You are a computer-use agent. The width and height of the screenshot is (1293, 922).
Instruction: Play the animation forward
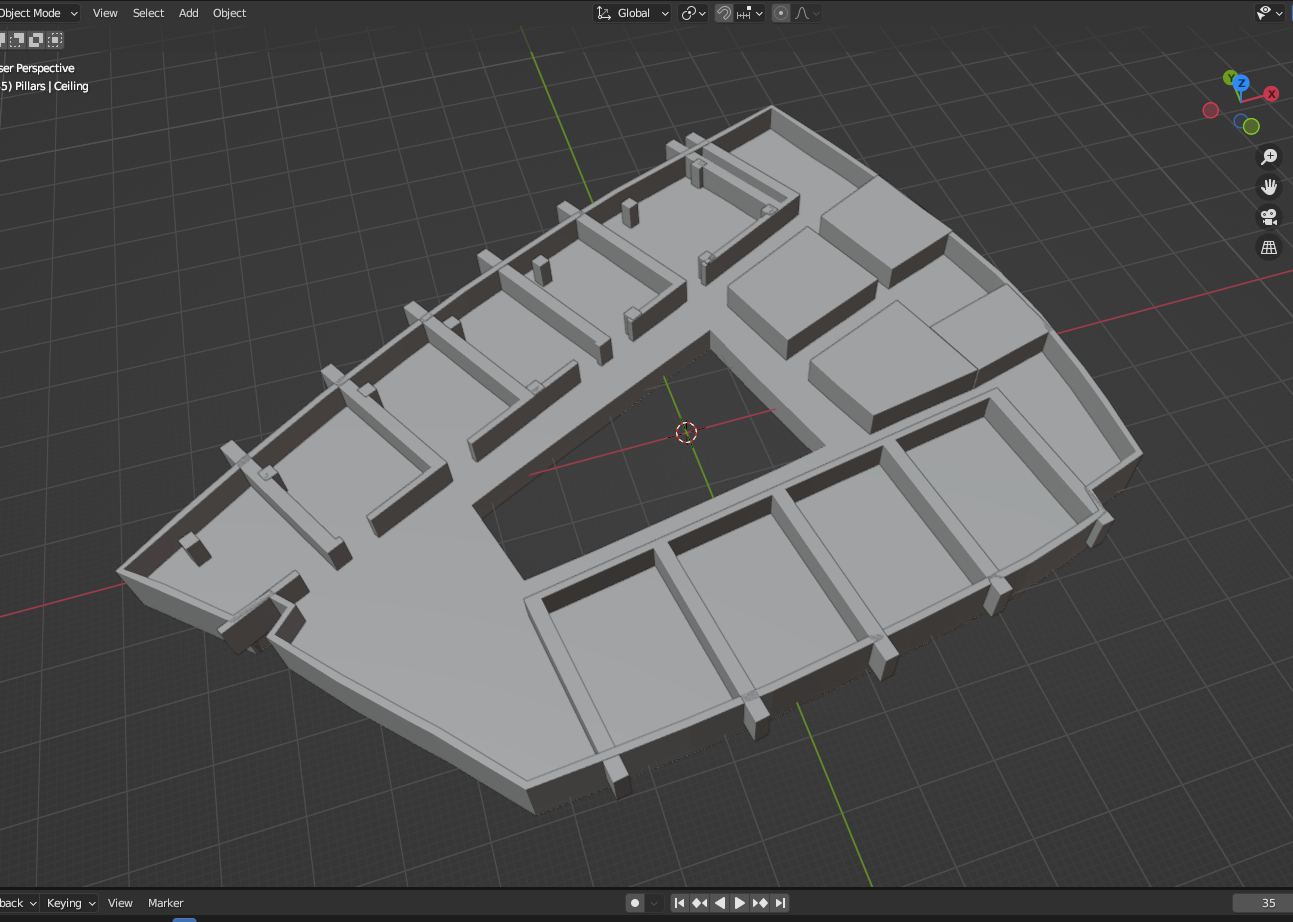[740, 903]
